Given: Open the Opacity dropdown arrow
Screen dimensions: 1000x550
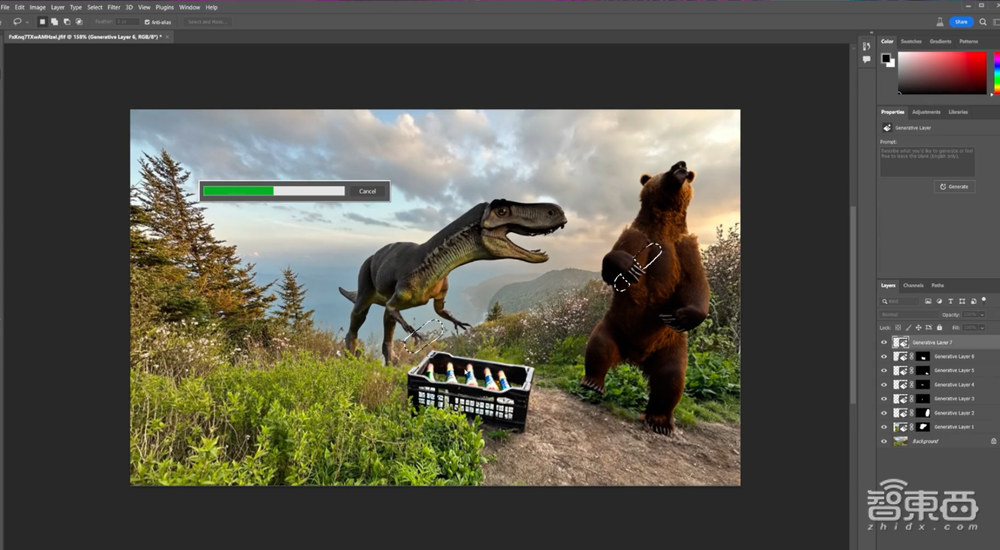Looking at the screenshot, I should (983, 314).
